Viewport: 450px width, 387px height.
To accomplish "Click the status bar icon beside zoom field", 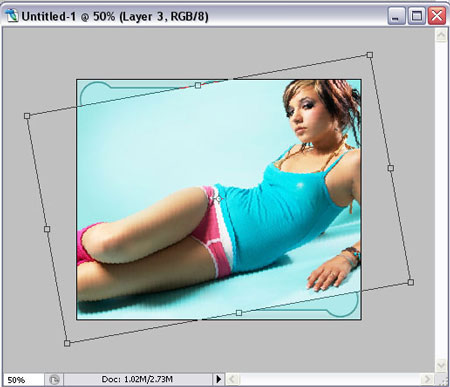I will tap(54, 380).
